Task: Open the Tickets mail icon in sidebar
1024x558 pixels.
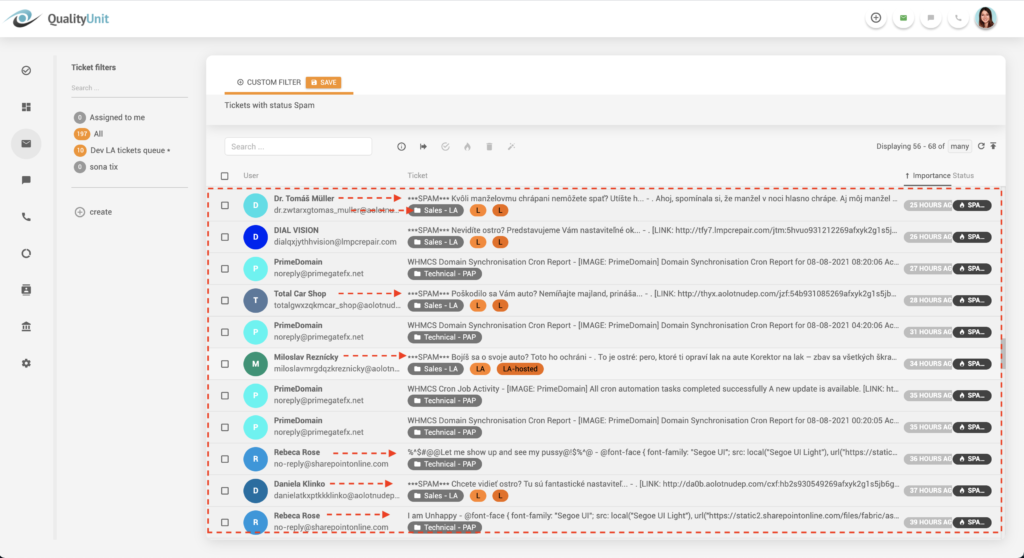Action: coord(26,143)
